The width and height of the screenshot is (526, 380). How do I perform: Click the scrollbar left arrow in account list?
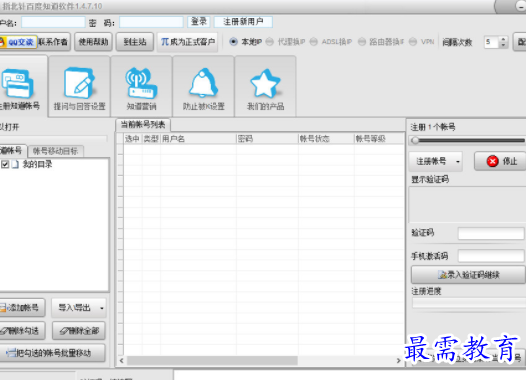click(121, 361)
